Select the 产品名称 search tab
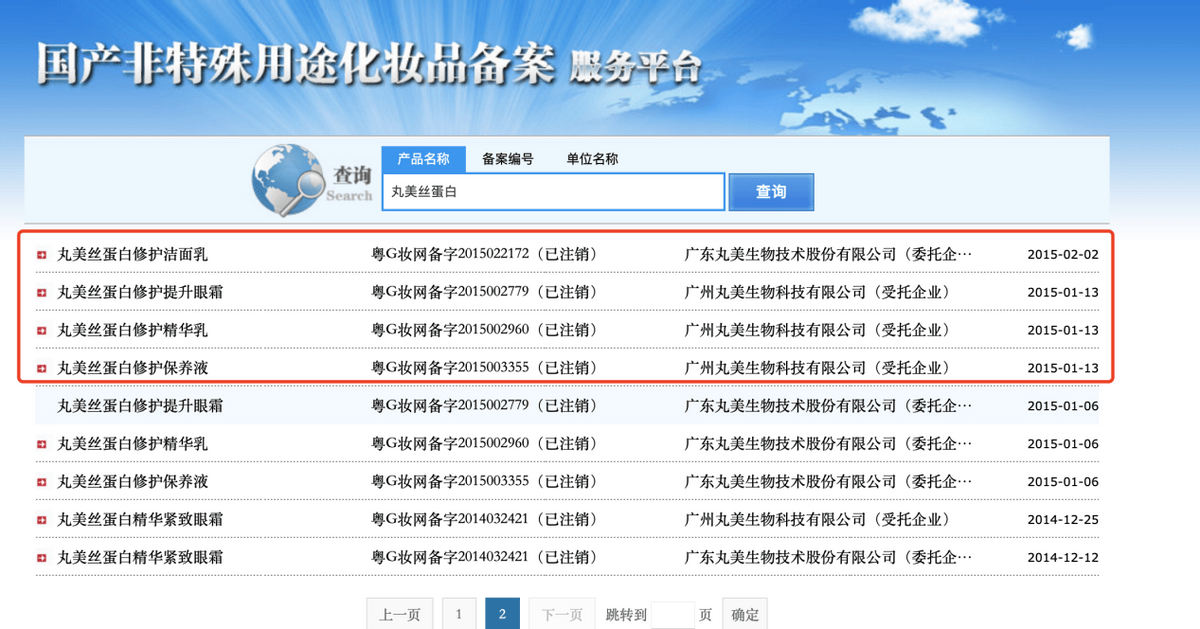 point(423,159)
